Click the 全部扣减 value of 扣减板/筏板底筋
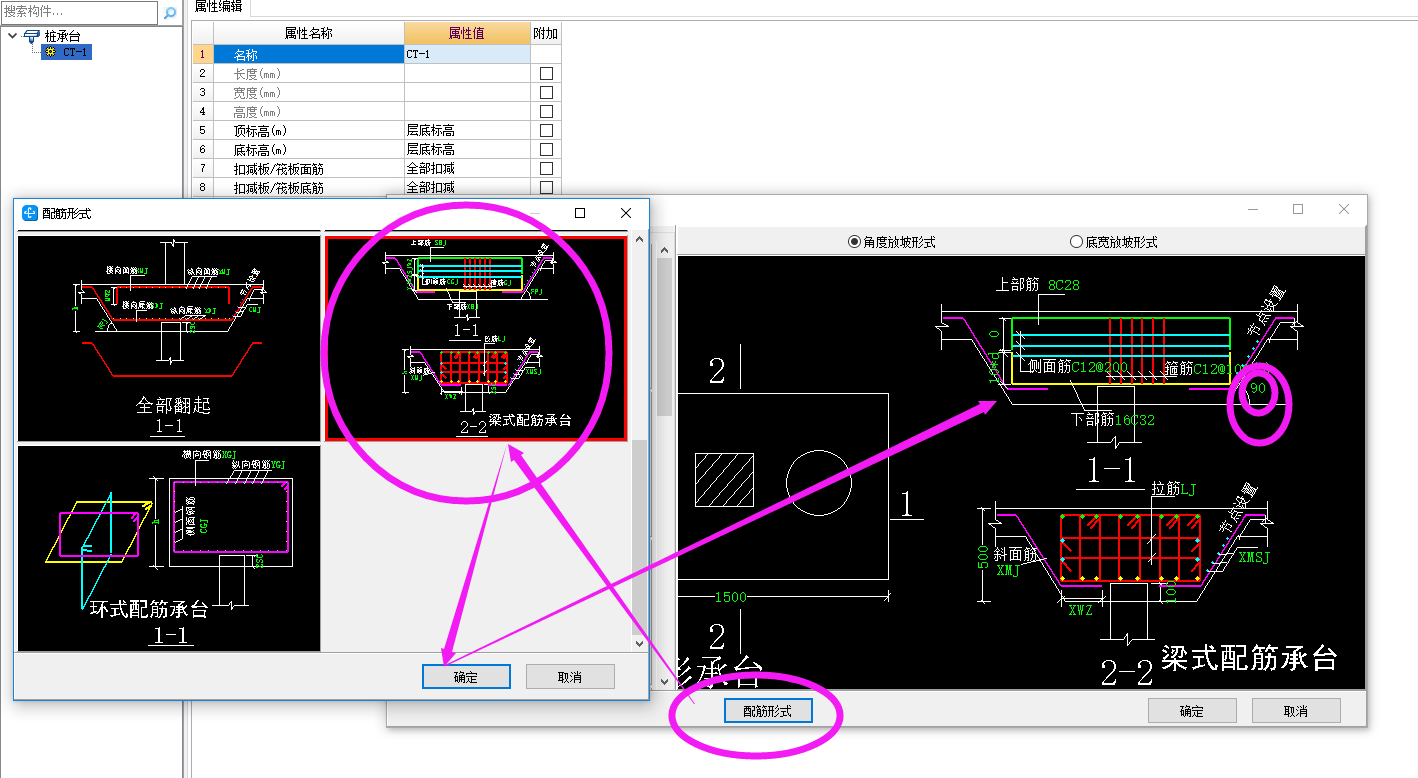Image resolution: width=1418 pixels, height=778 pixels. tap(467, 187)
